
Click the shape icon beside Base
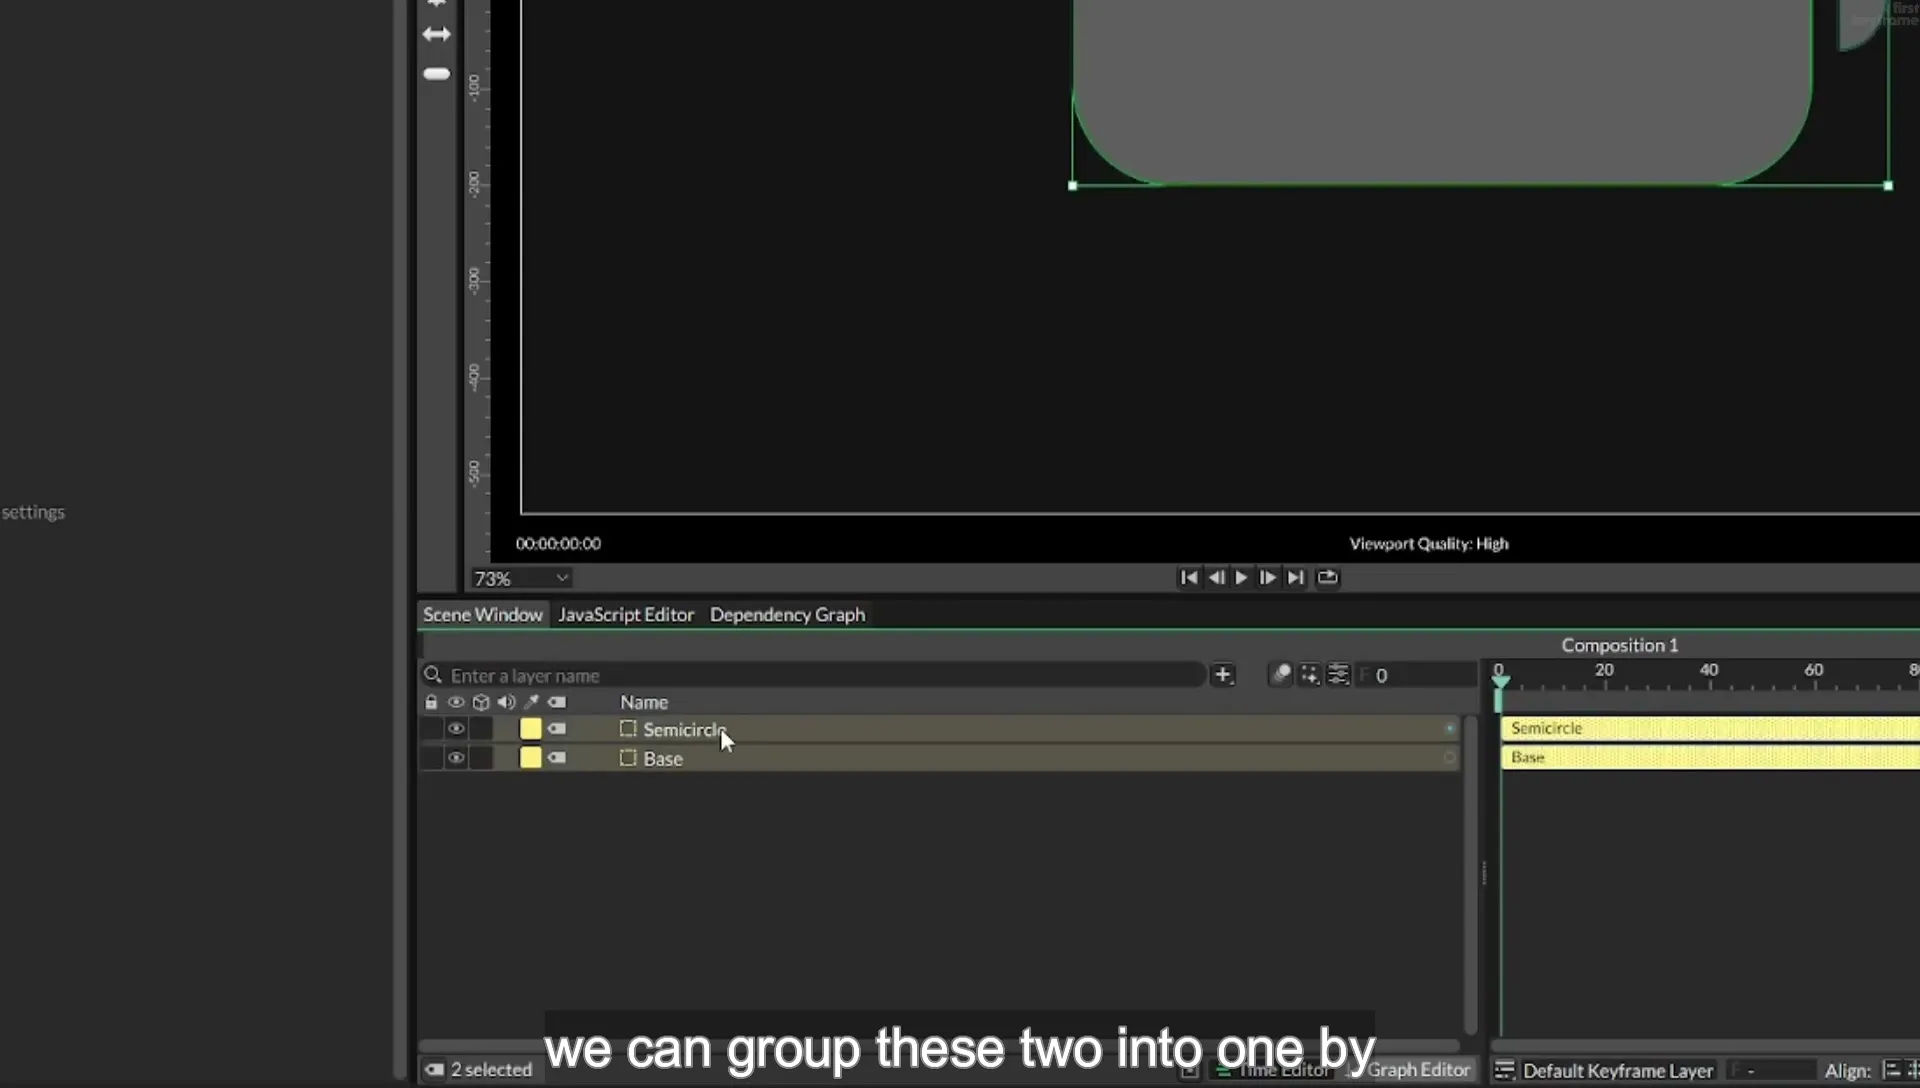[628, 758]
